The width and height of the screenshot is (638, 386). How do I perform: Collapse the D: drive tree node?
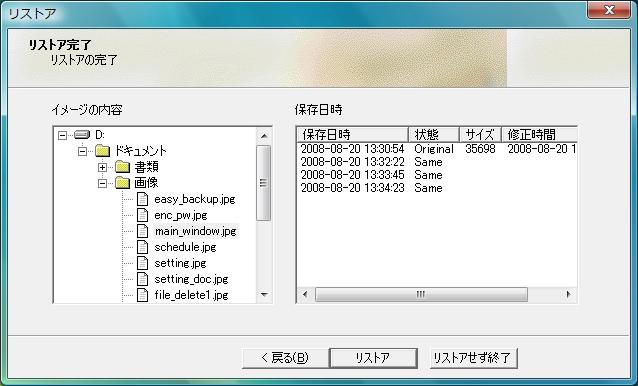tap(62, 135)
